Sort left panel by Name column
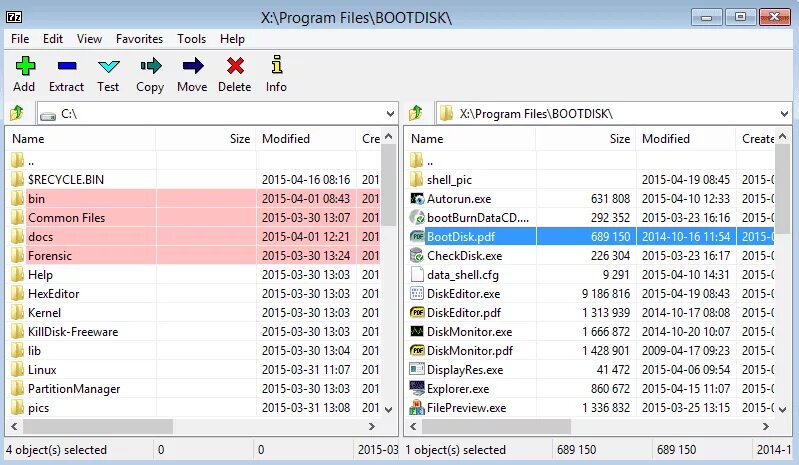This screenshot has height=465, width=799. click(81, 139)
